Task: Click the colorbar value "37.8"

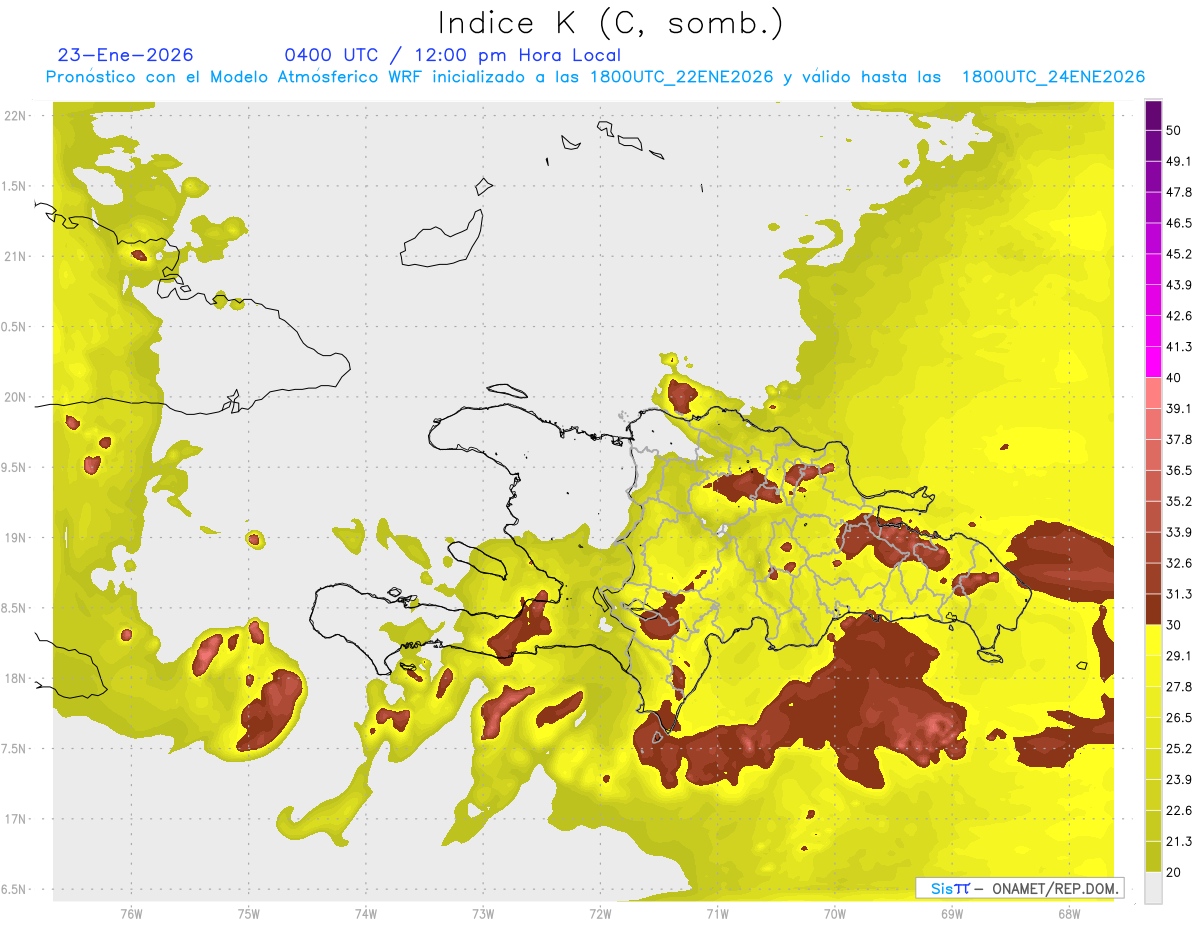Action: [1179, 439]
